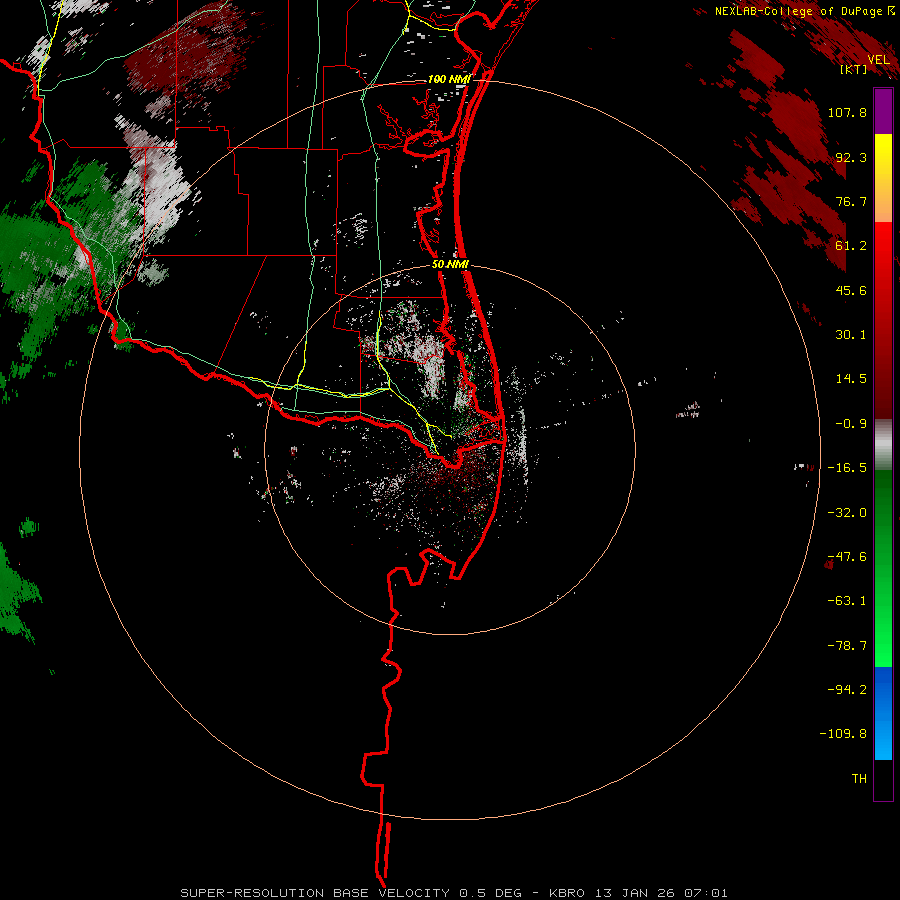Image resolution: width=900 pixels, height=900 pixels.
Task: Click the 50 NMI range ring label
Action: pyautogui.click(x=451, y=265)
